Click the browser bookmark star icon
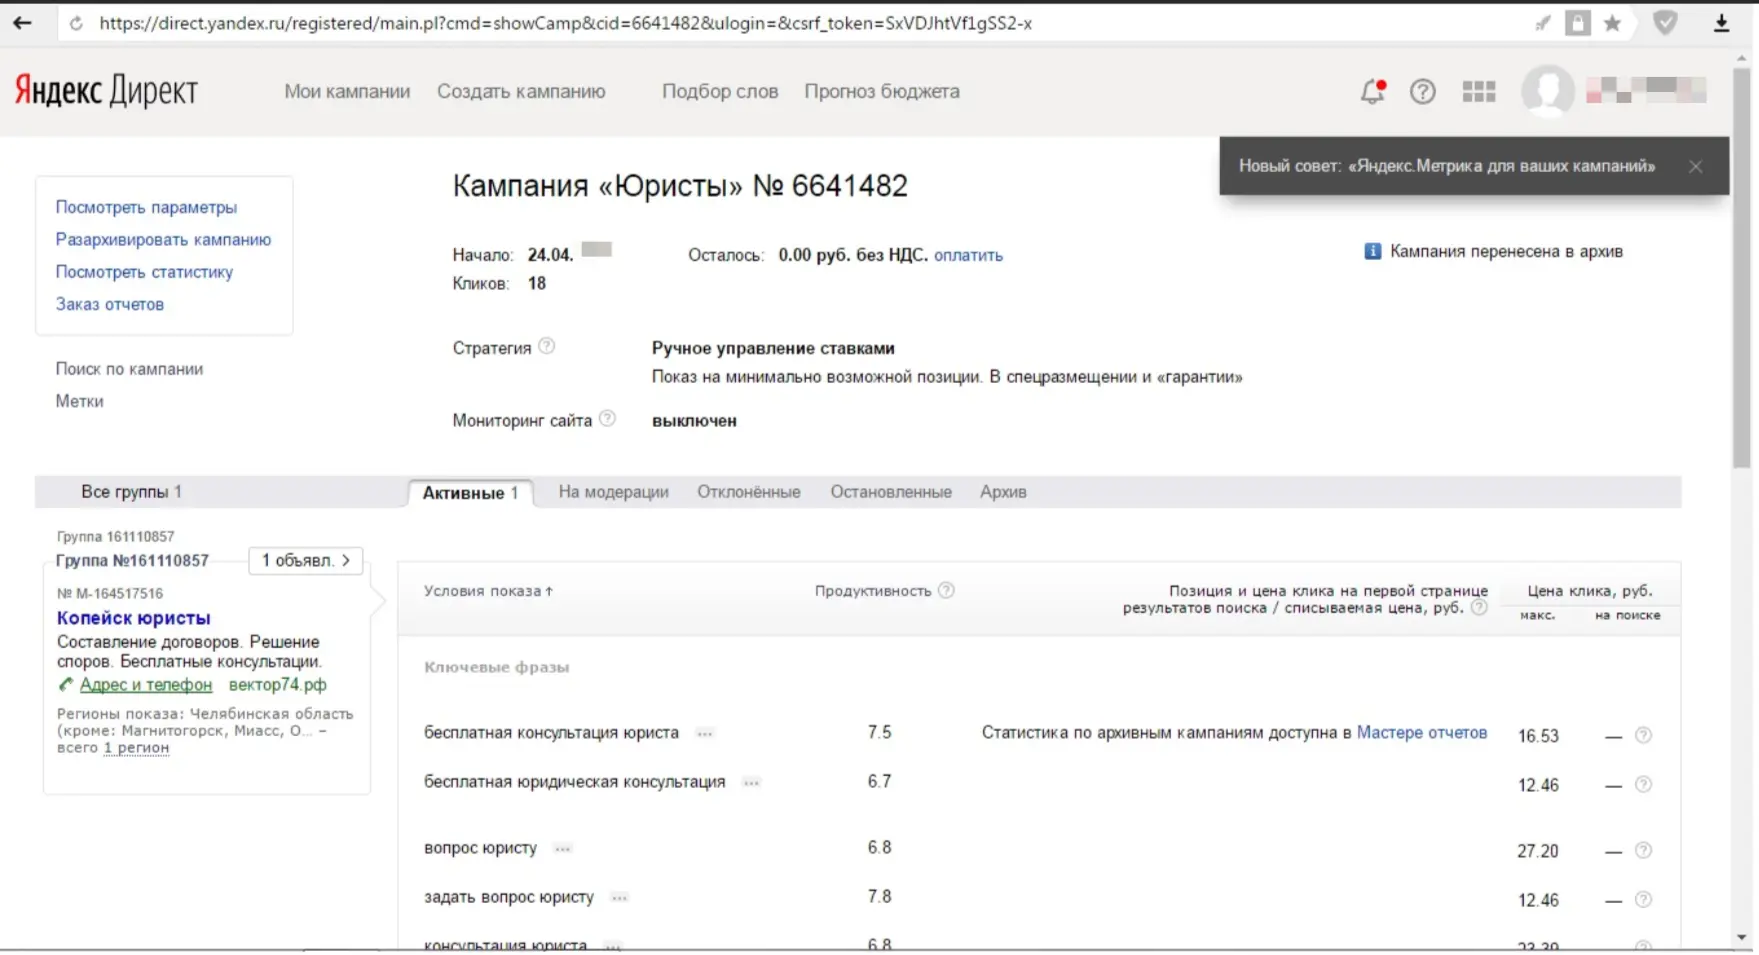The image size is (1759, 955). [x=1612, y=23]
